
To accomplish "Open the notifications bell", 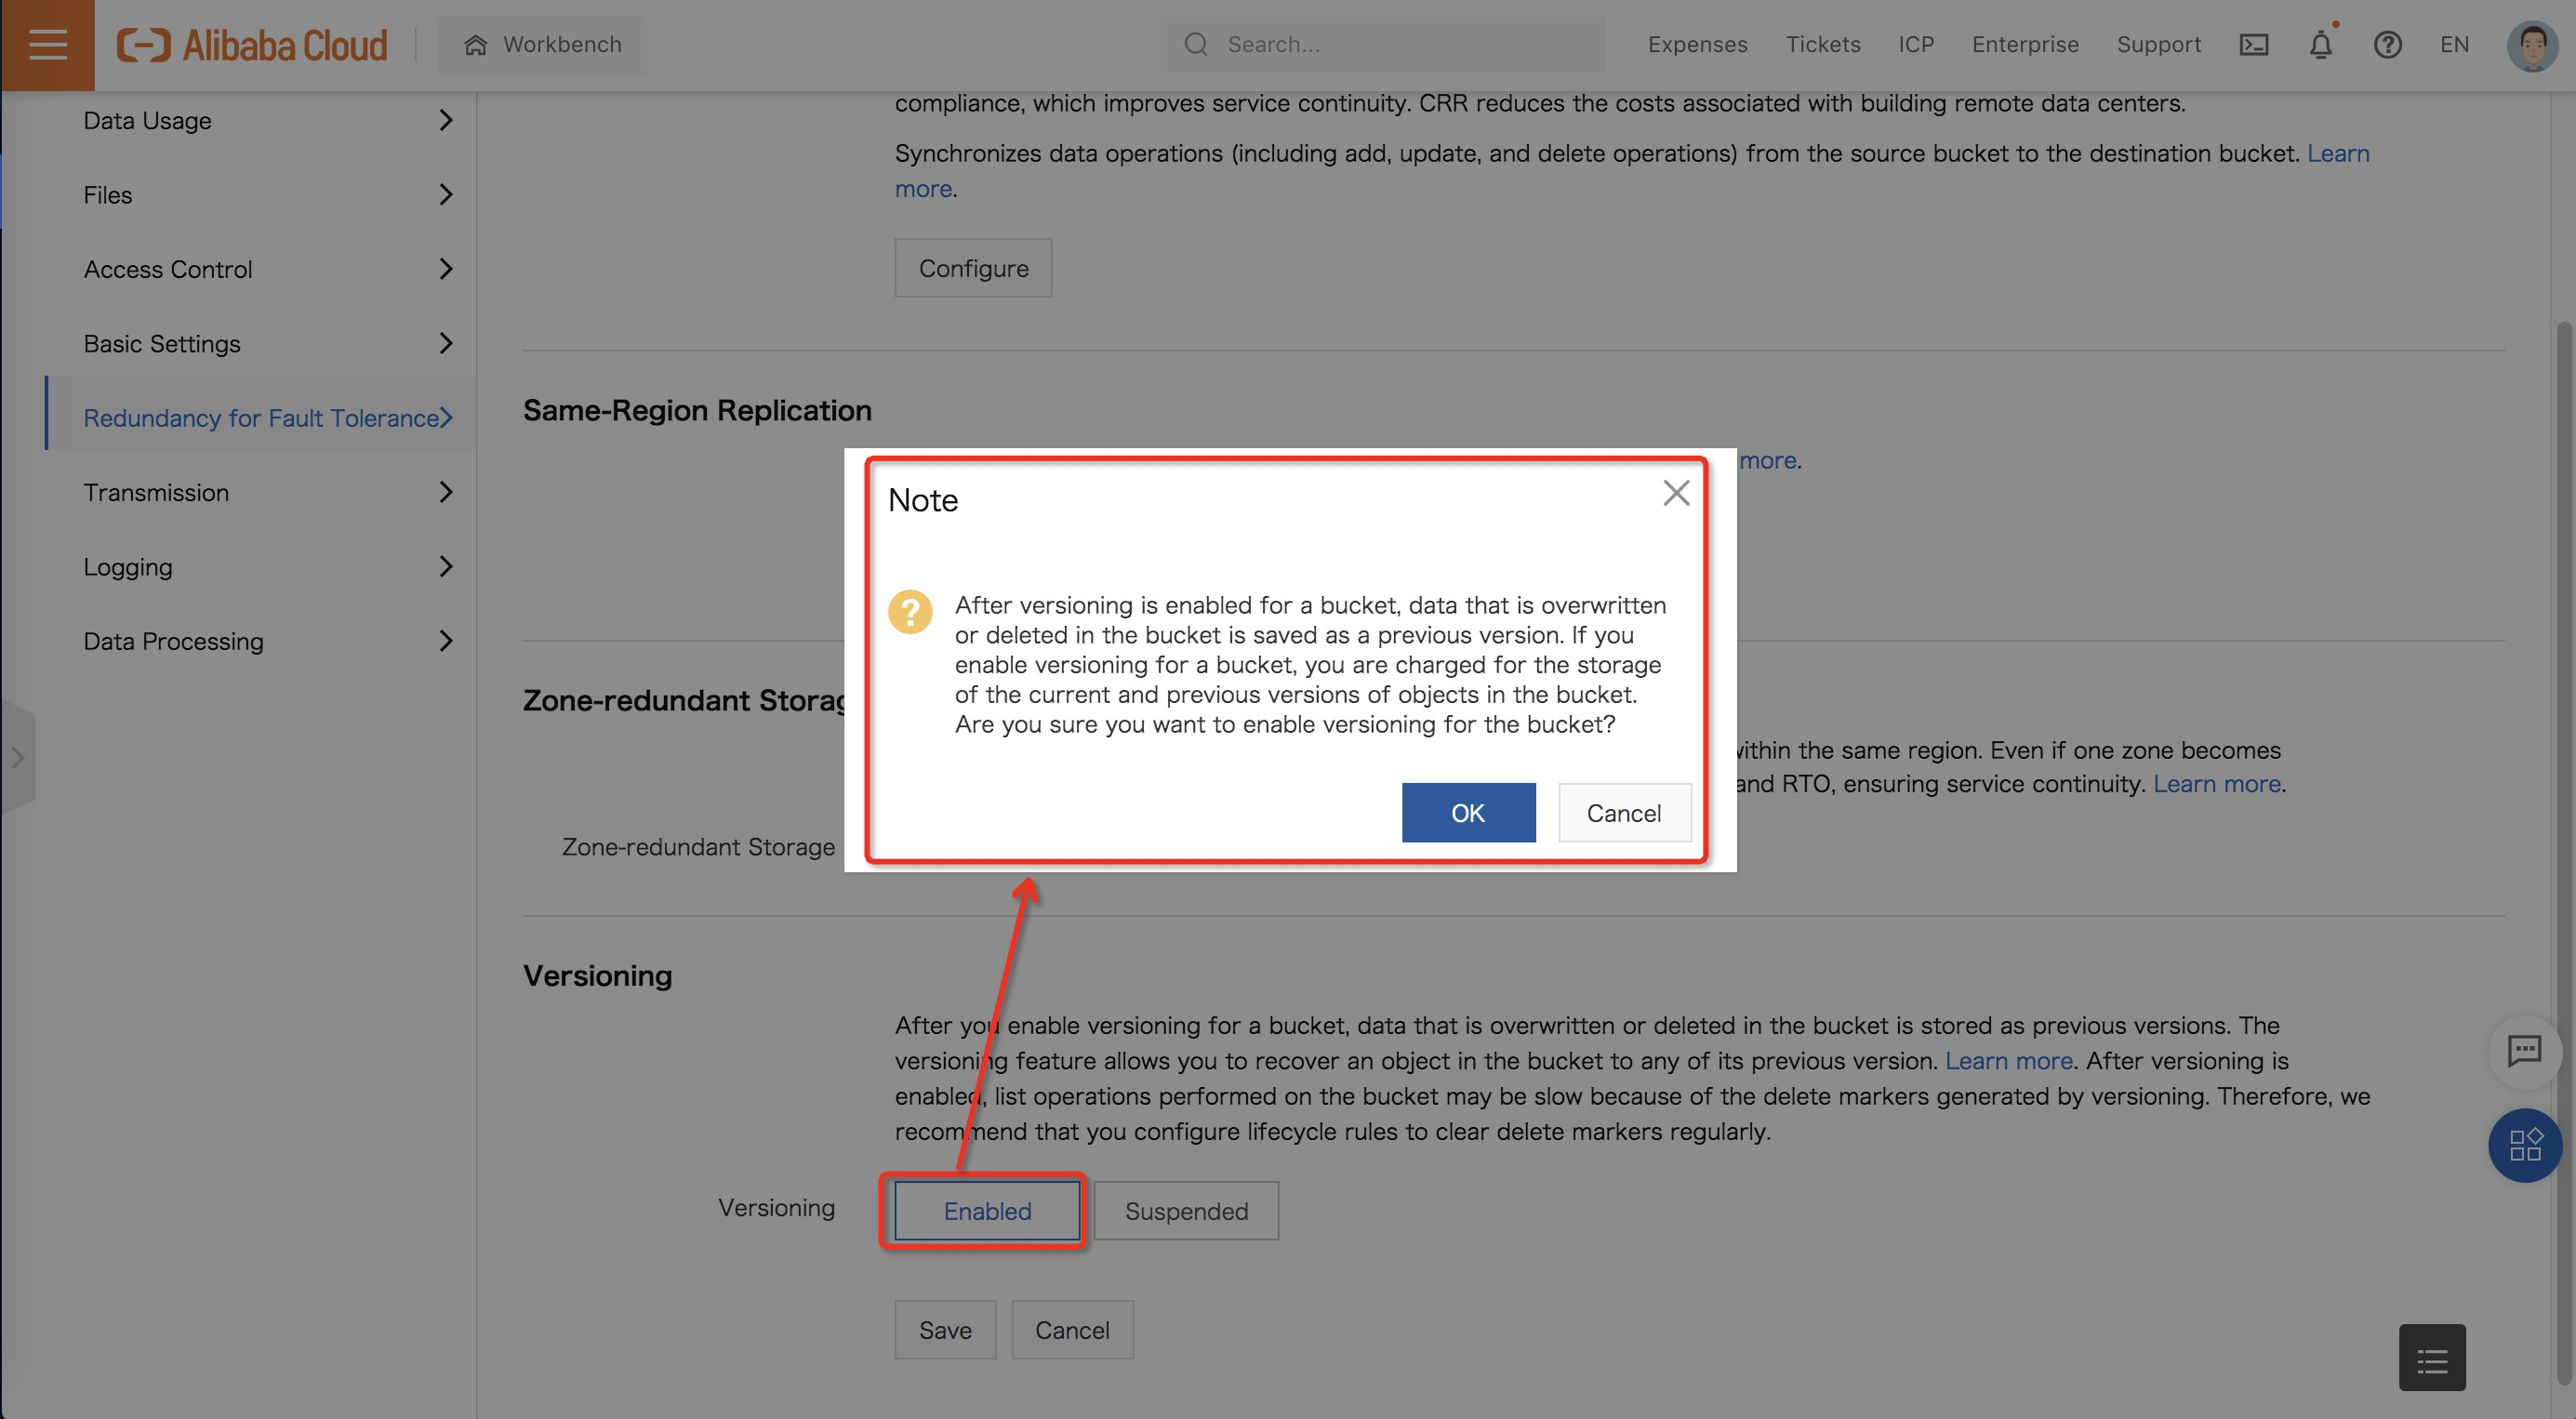I will 2320,45.
